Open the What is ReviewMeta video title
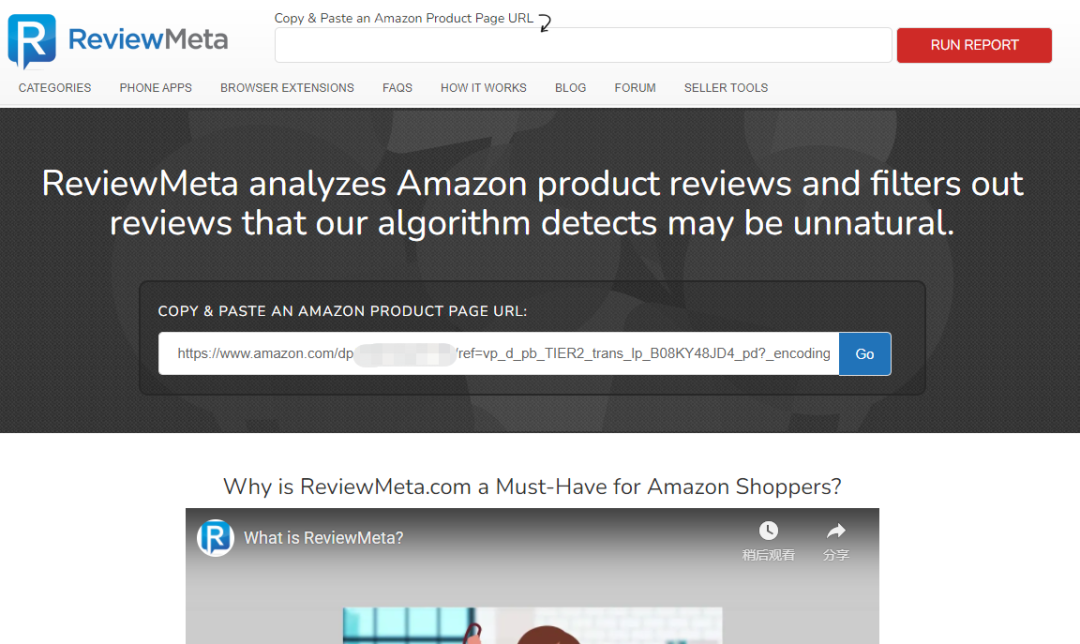1080x644 pixels. click(324, 538)
